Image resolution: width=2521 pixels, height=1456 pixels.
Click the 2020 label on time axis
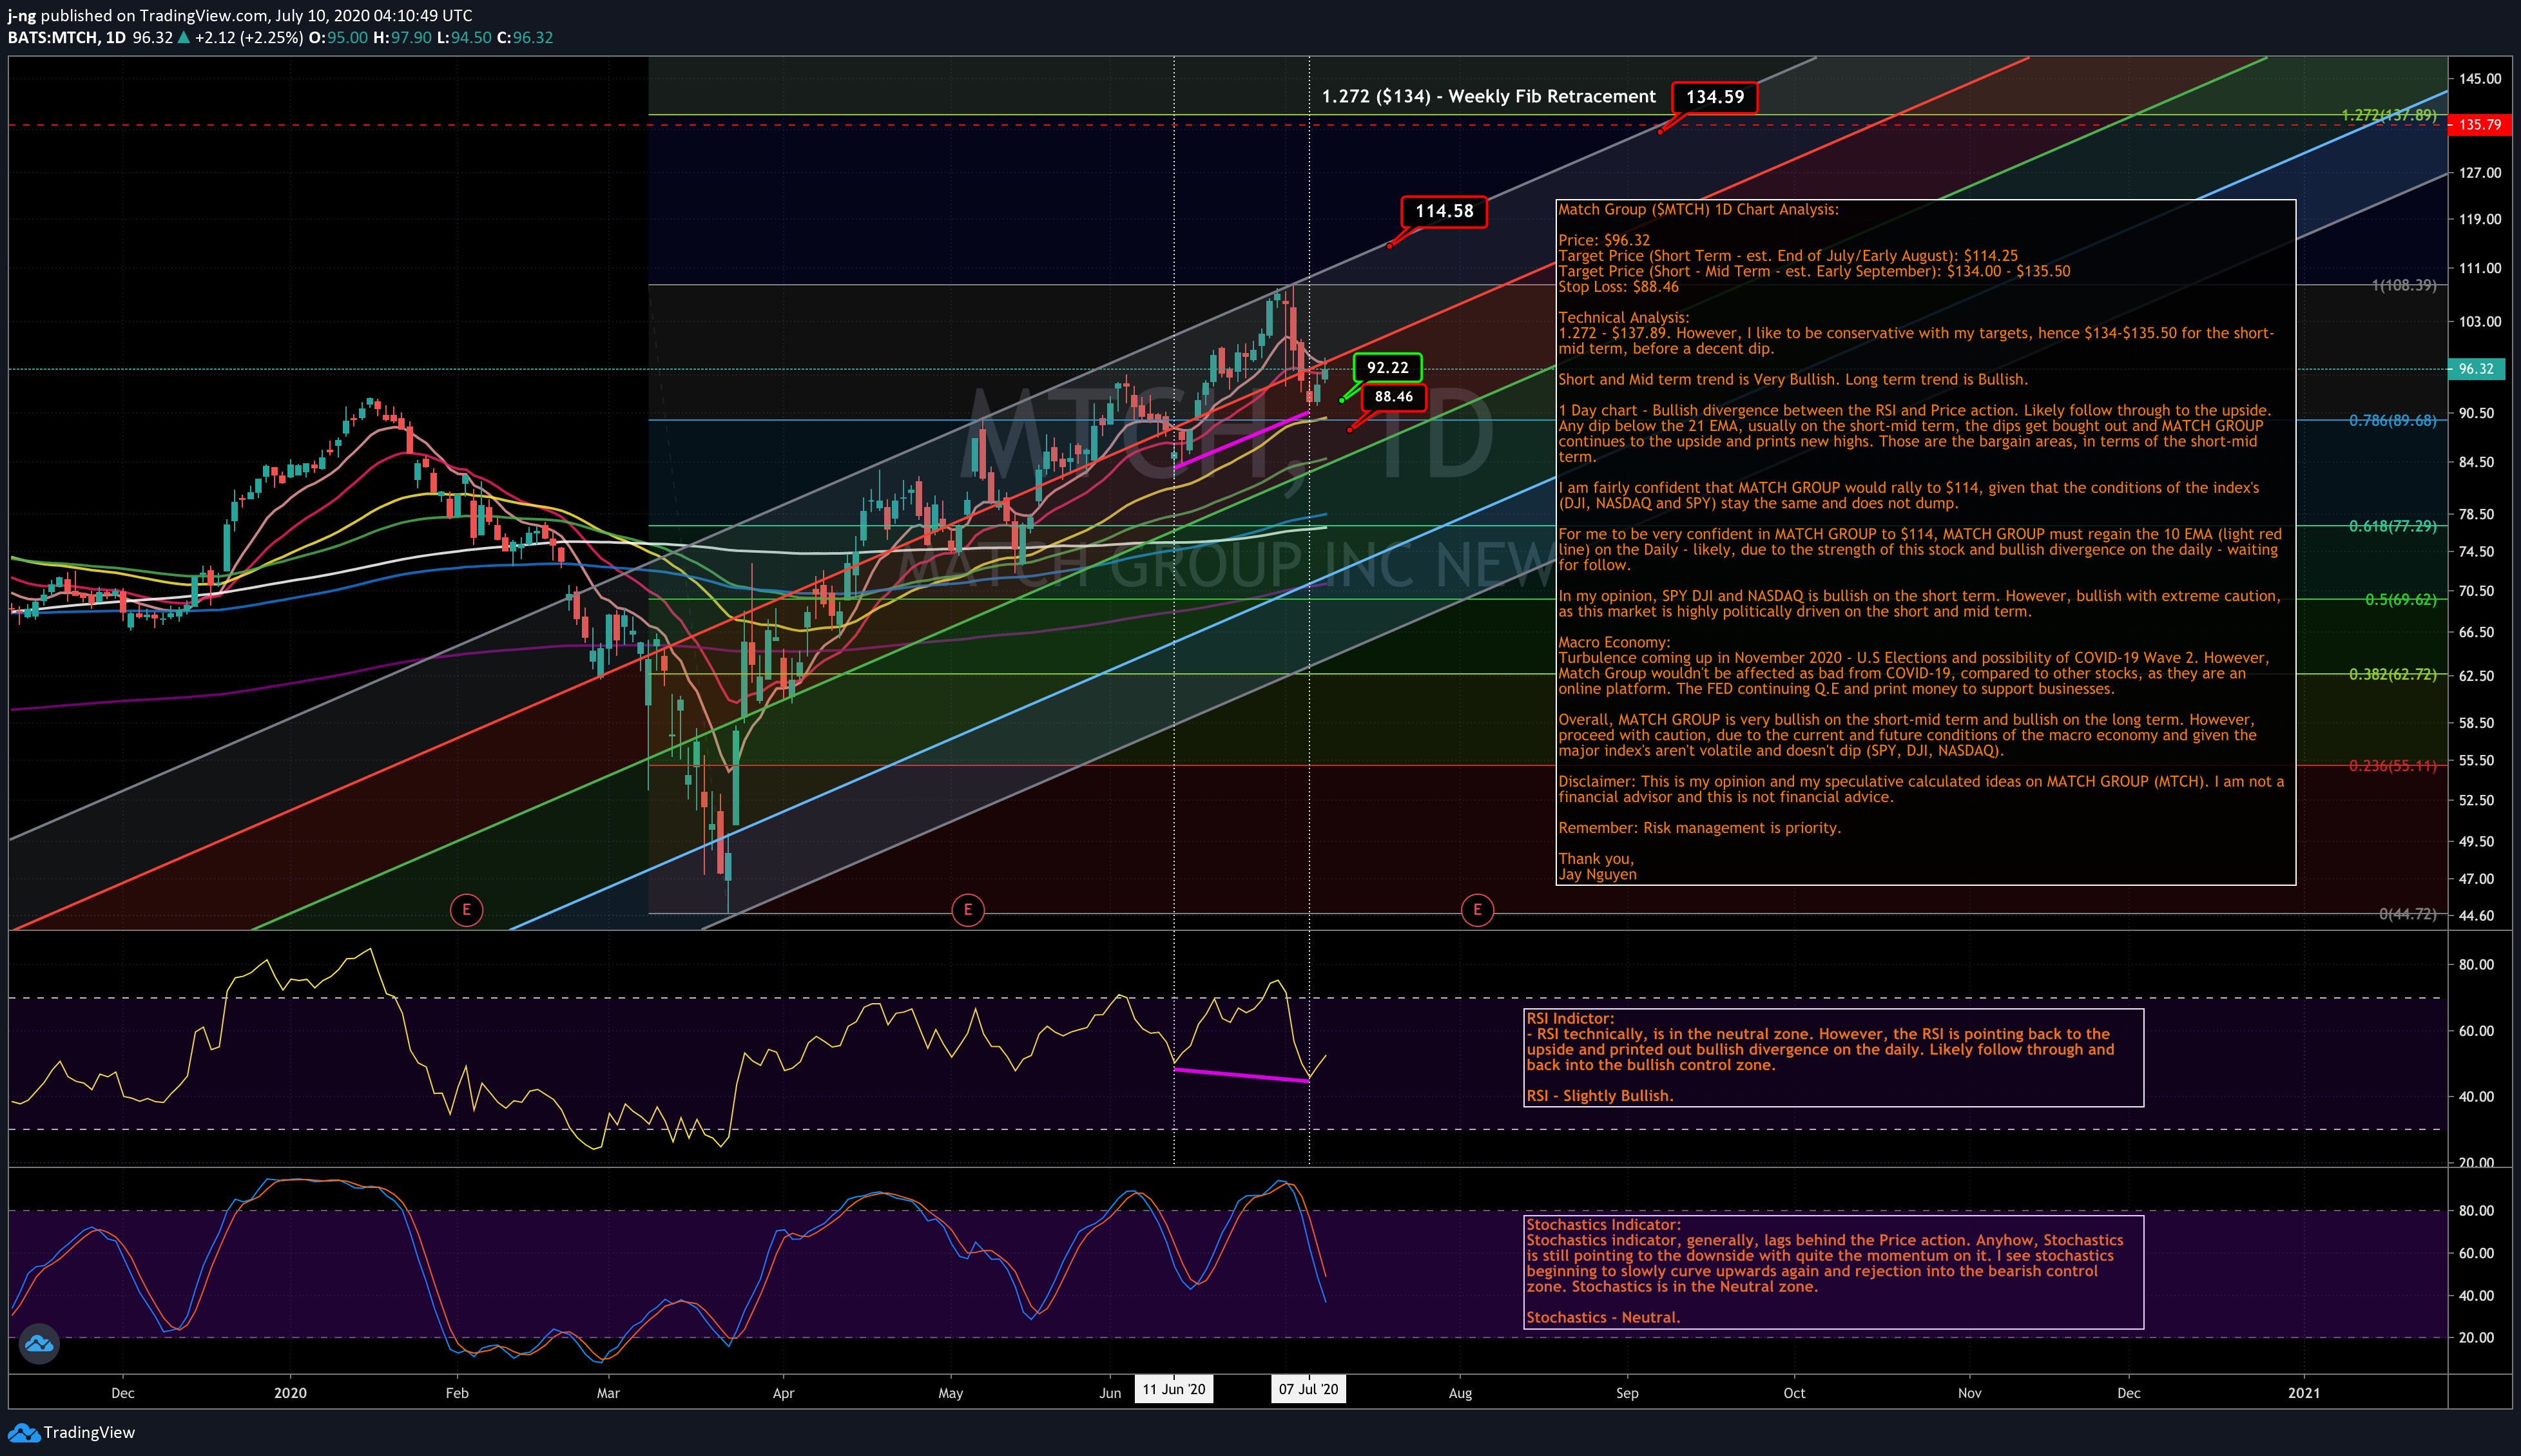290,1393
